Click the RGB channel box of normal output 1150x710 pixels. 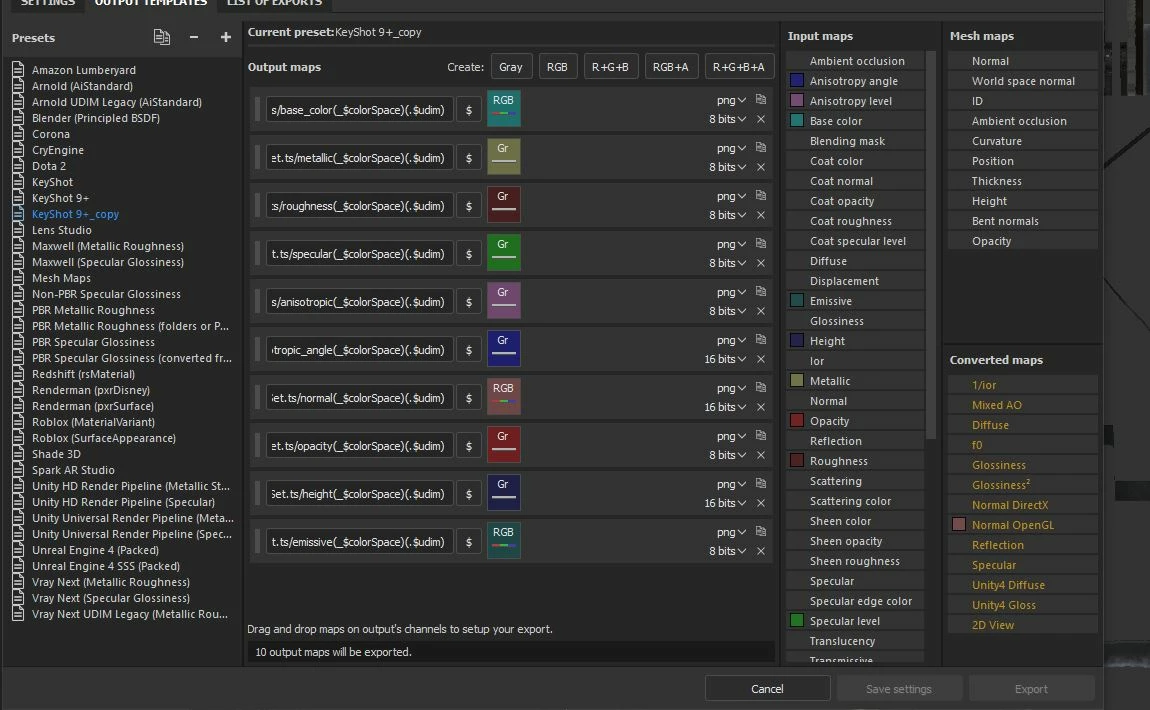503,396
